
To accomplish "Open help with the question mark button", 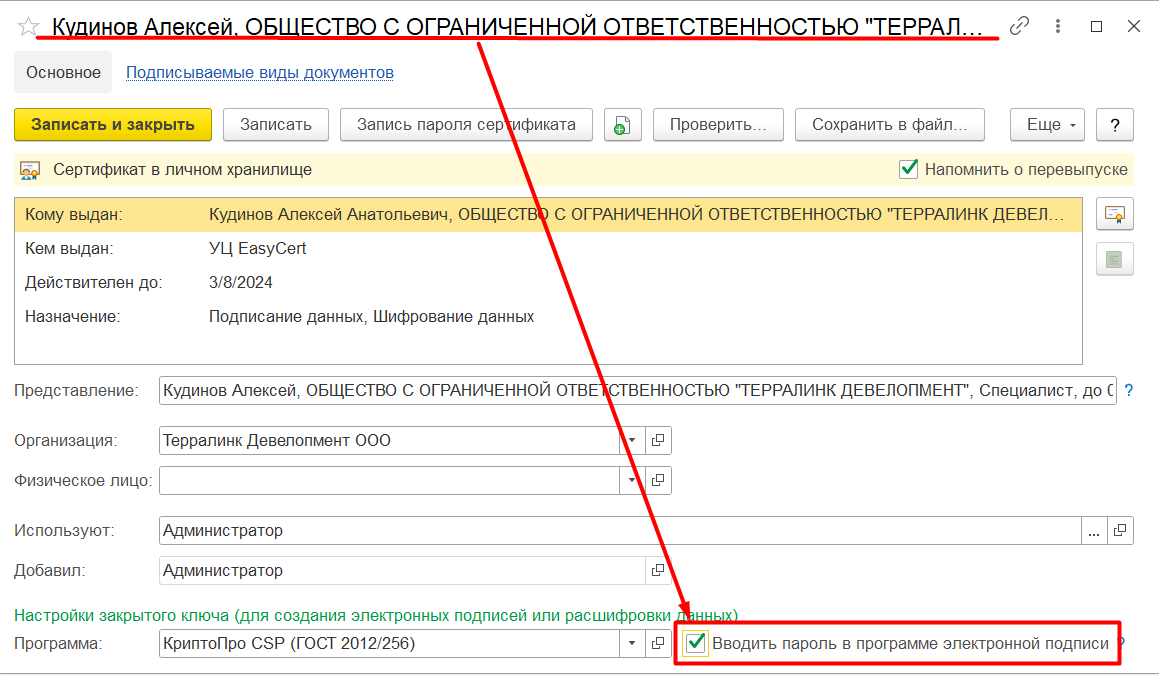I will click(1115, 125).
